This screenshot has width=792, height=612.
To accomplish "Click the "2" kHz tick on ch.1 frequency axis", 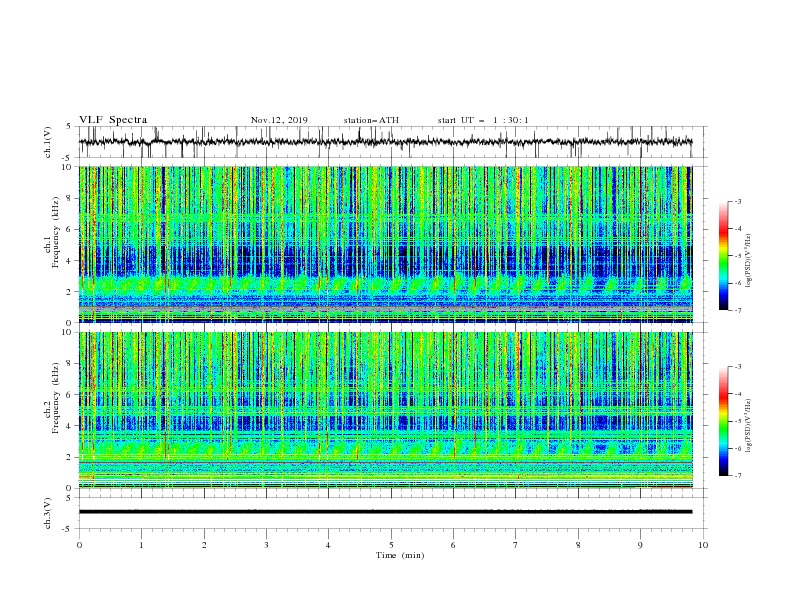I will pyautogui.click(x=70, y=291).
